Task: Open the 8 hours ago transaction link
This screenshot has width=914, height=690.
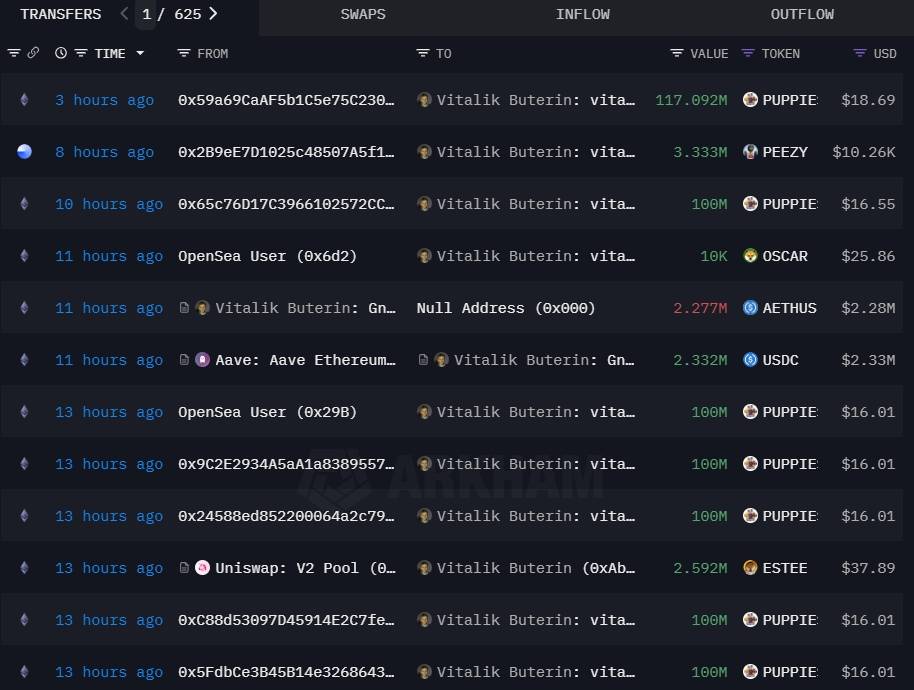Action: tap(105, 152)
